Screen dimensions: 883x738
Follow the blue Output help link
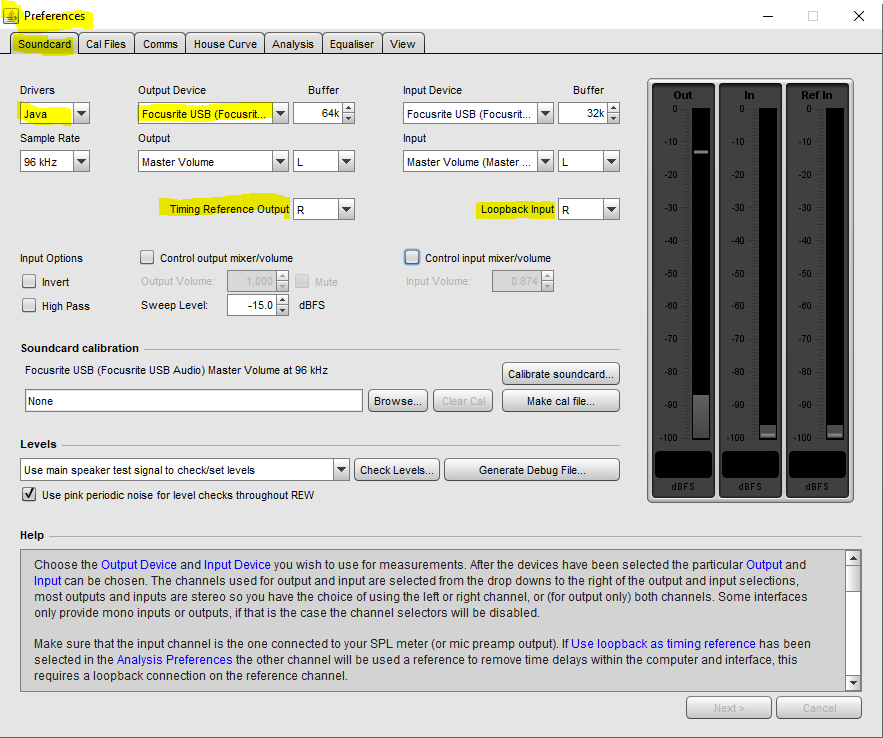[x=764, y=565]
